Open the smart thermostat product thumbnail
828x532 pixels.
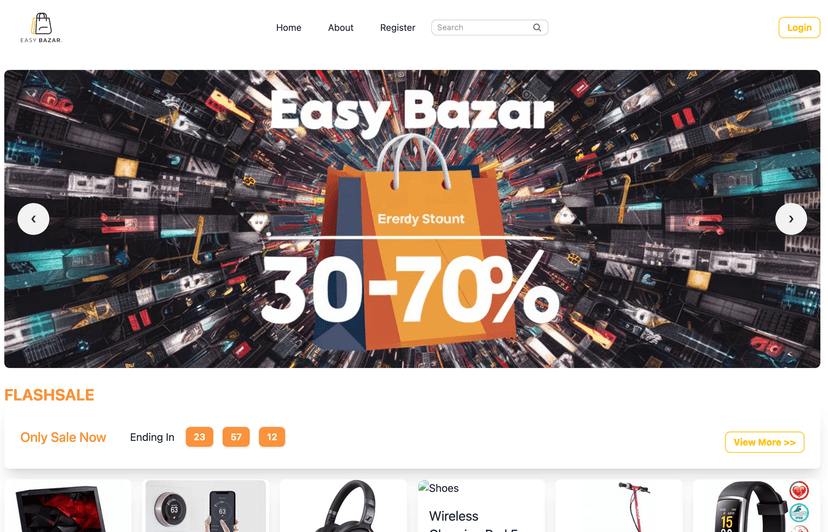pyautogui.click(x=205, y=506)
